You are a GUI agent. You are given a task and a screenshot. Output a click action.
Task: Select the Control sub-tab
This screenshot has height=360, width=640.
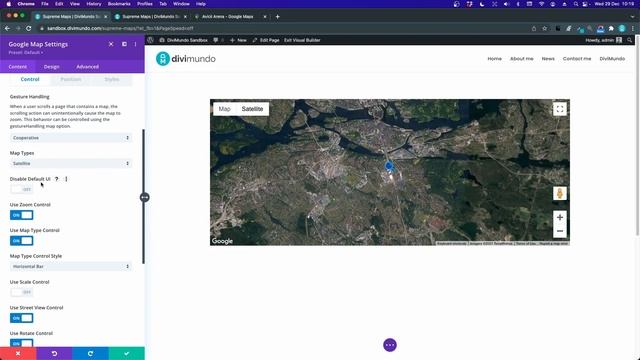(x=30, y=79)
